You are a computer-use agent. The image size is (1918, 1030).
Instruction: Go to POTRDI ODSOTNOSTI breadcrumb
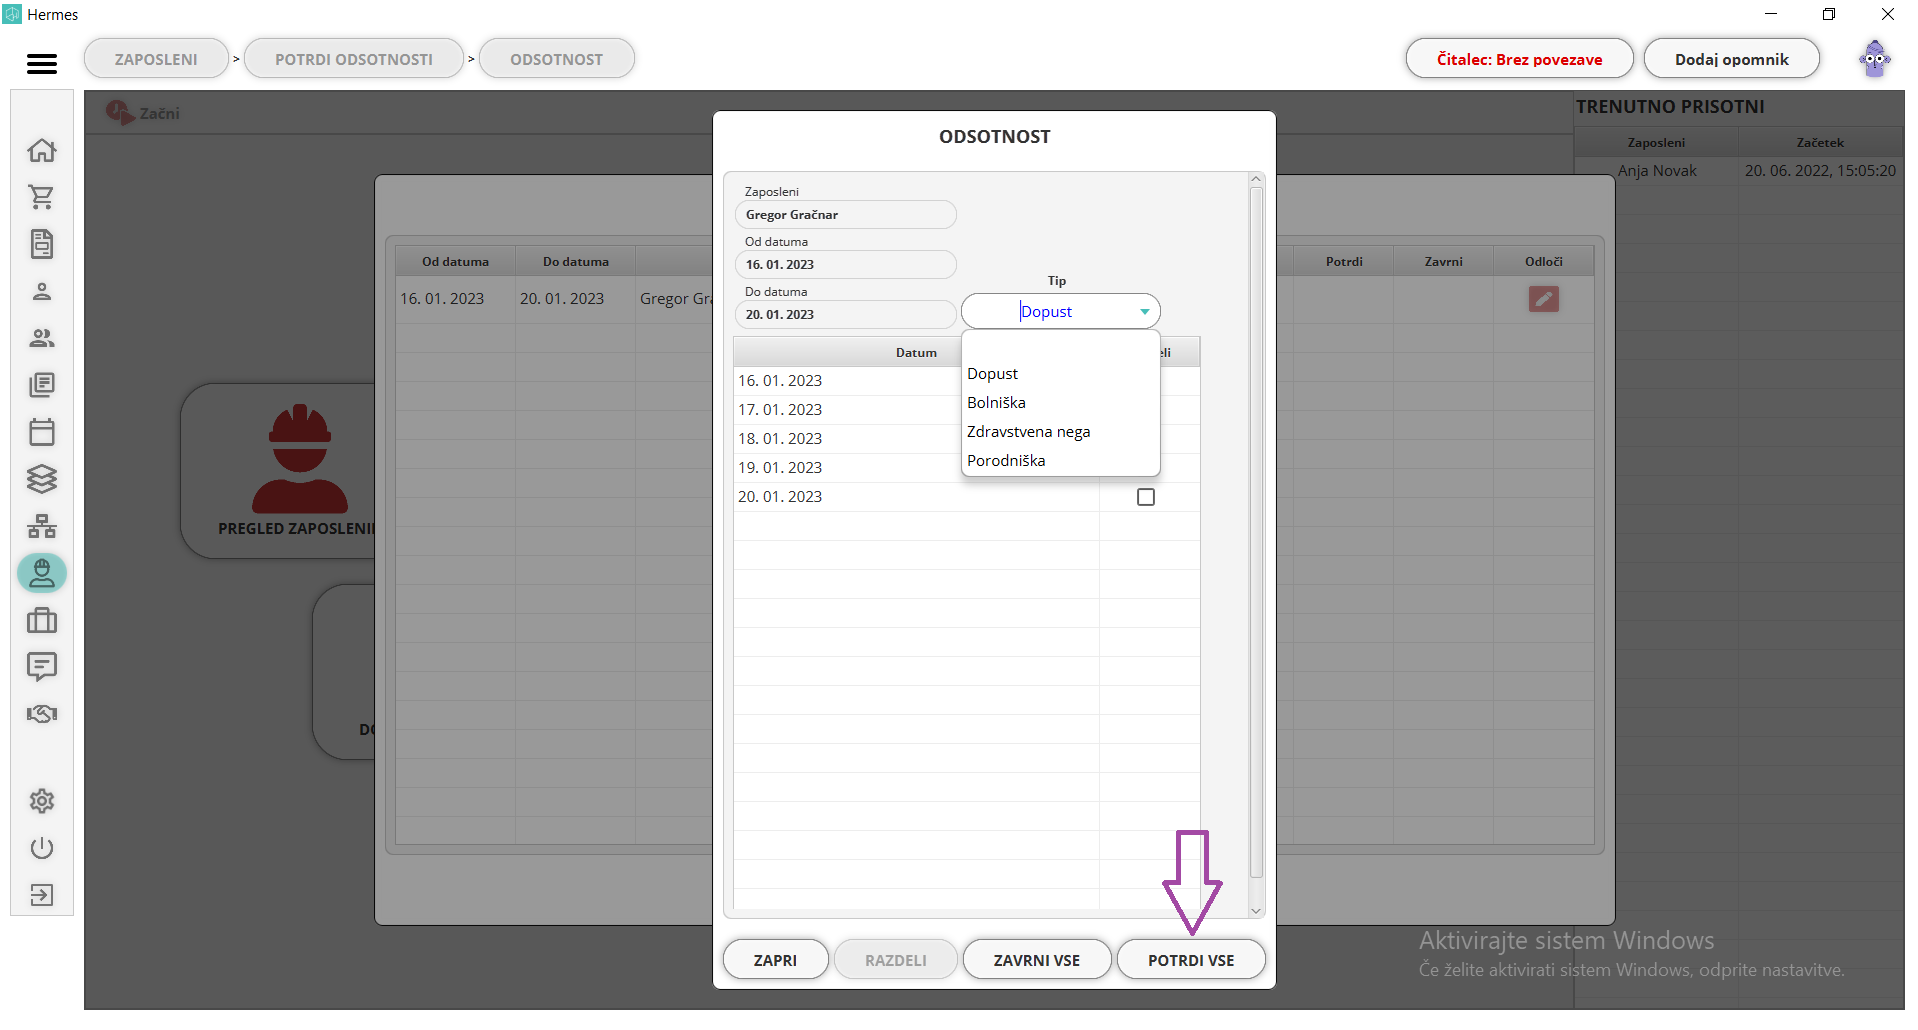[x=354, y=59]
